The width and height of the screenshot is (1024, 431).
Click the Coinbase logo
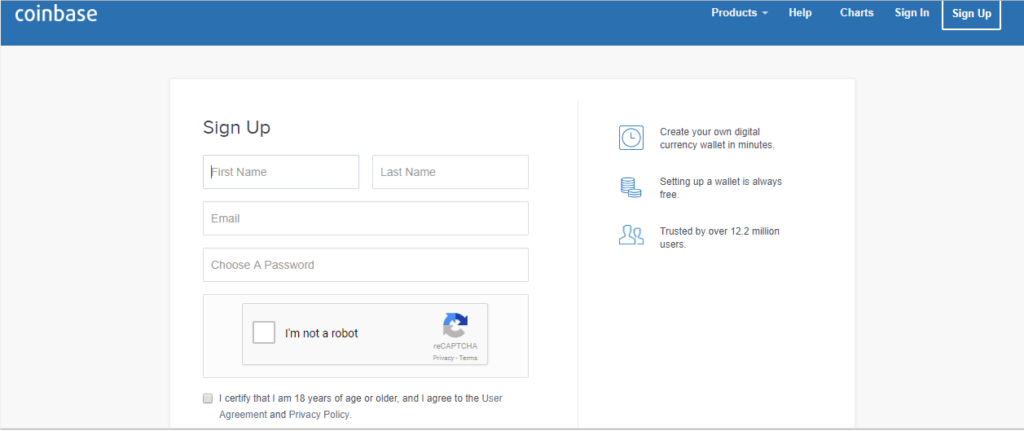coord(56,14)
